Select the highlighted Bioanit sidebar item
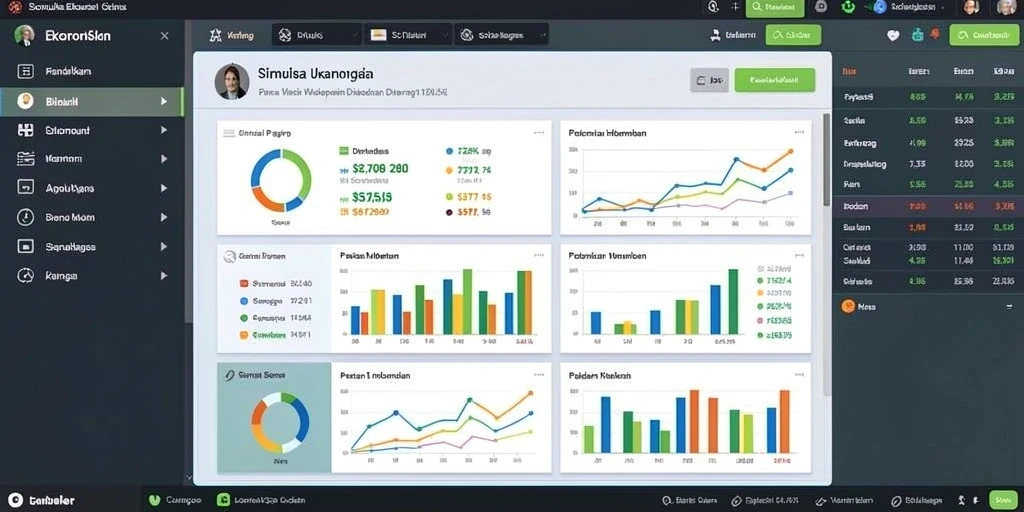 point(91,102)
